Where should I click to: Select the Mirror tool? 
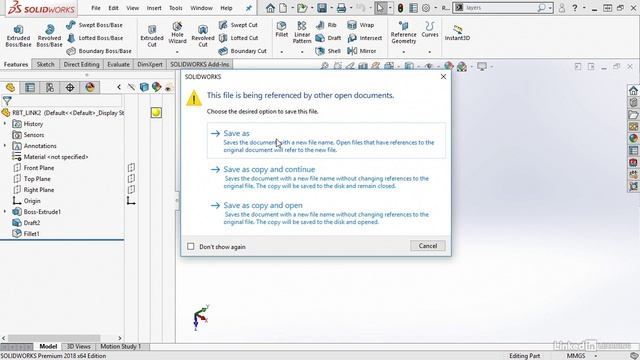pos(362,51)
